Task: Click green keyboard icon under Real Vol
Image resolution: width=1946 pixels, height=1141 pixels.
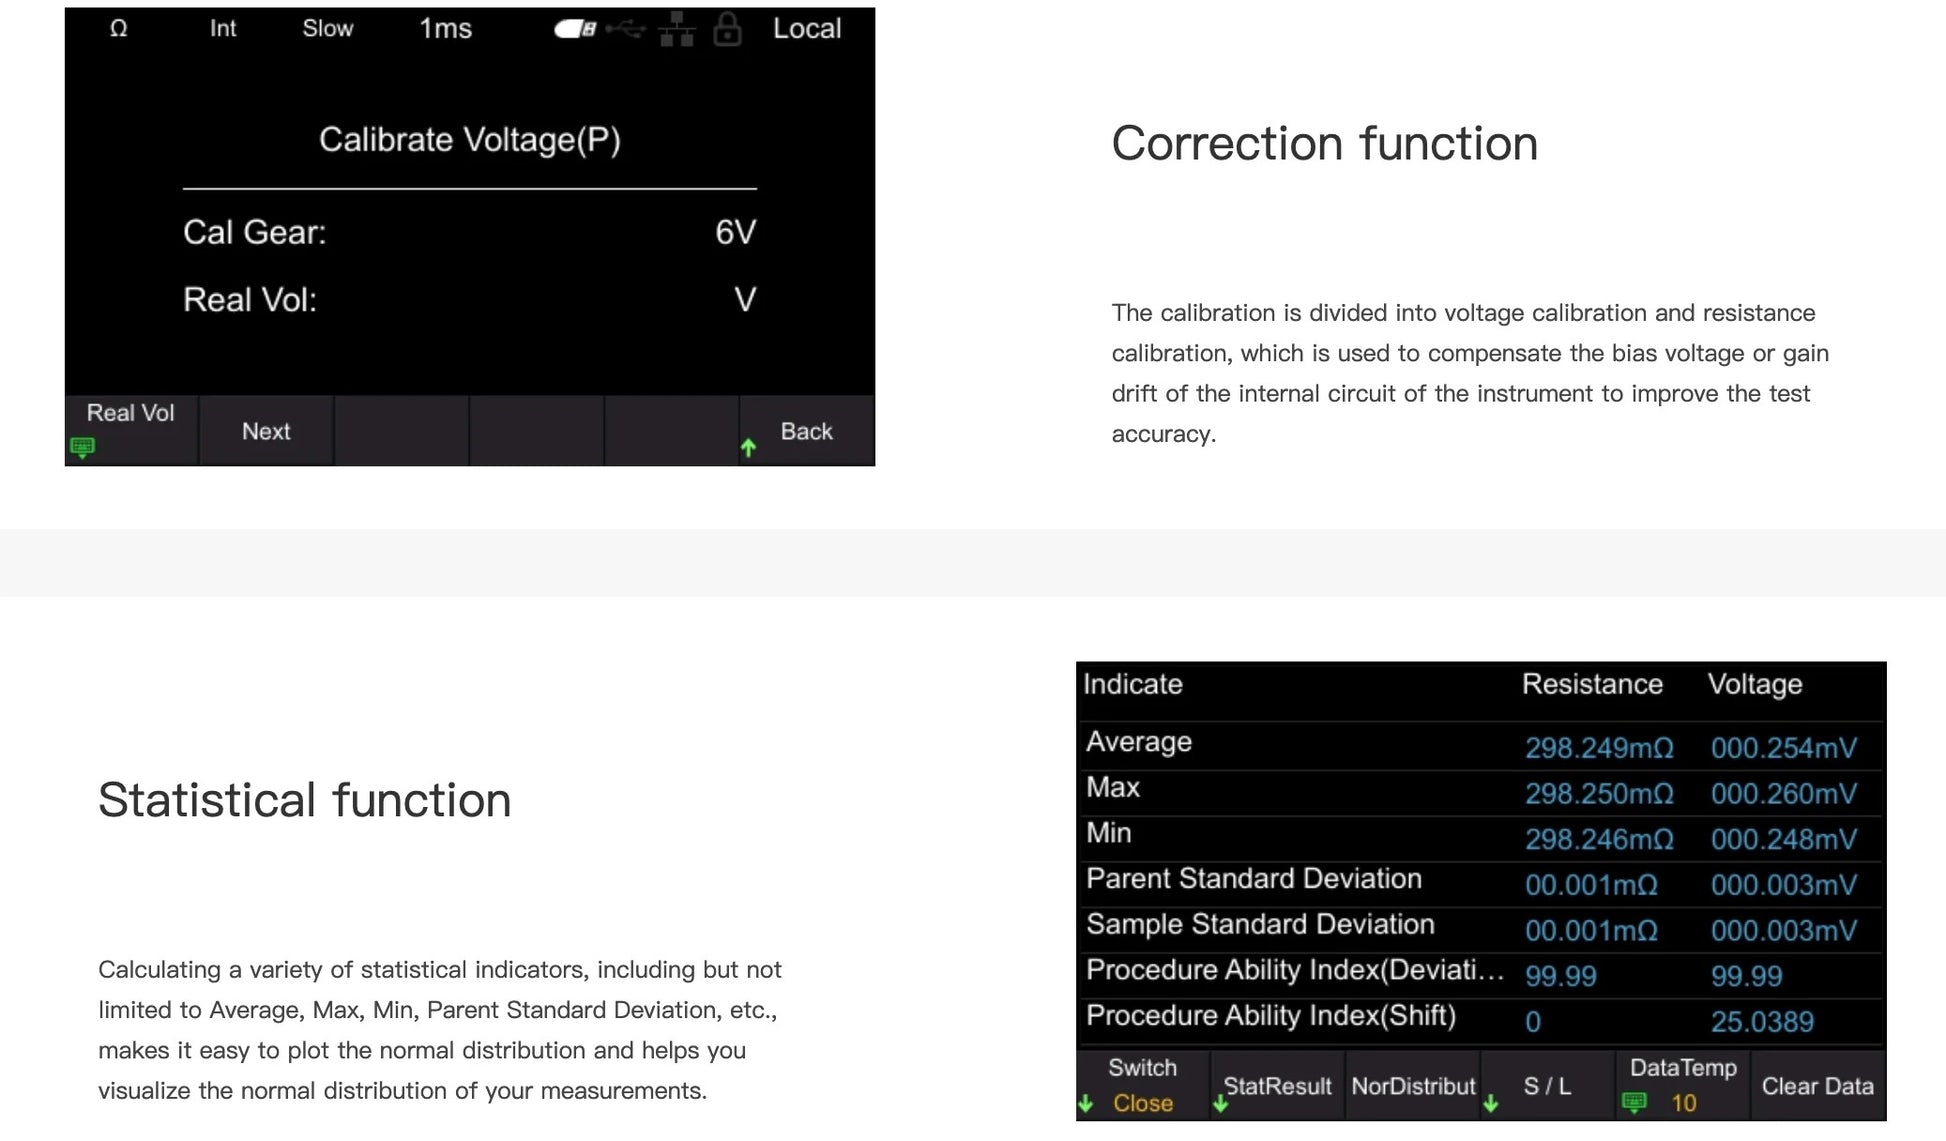Action: 83,446
